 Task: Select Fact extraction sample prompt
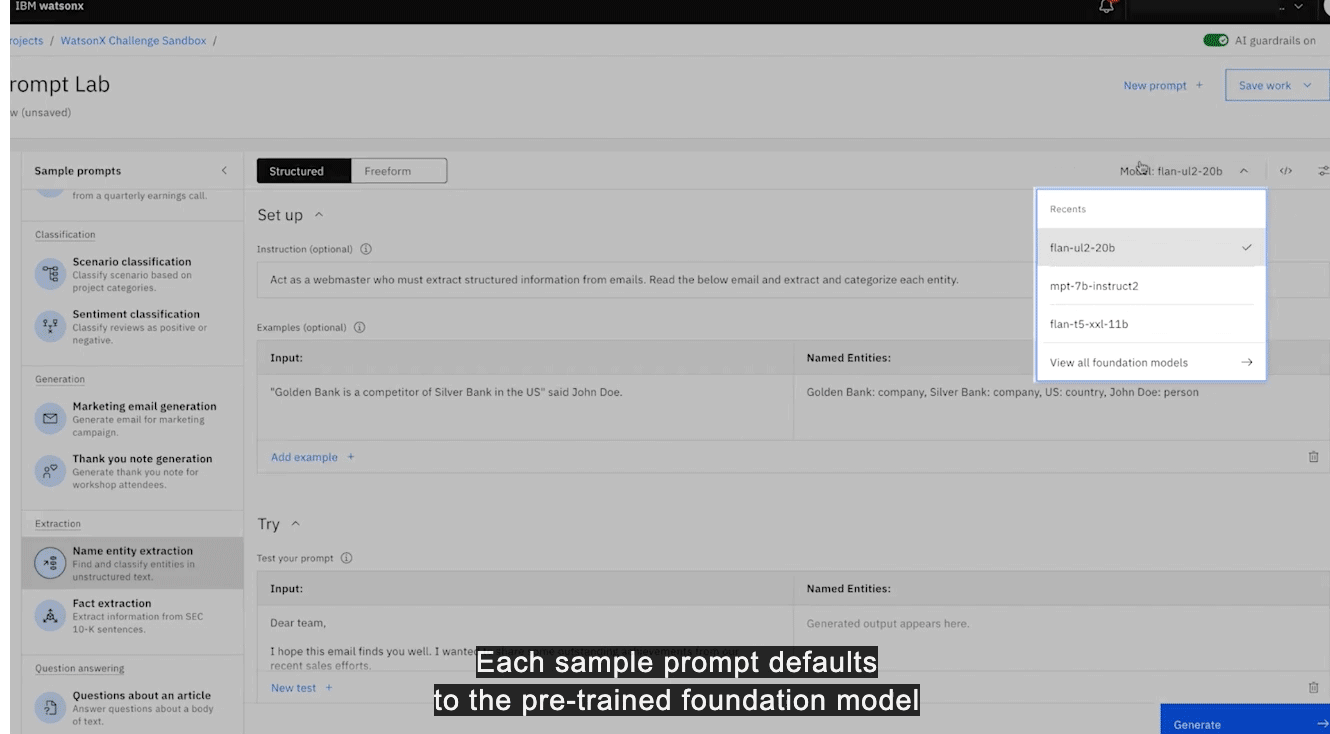tap(132, 616)
